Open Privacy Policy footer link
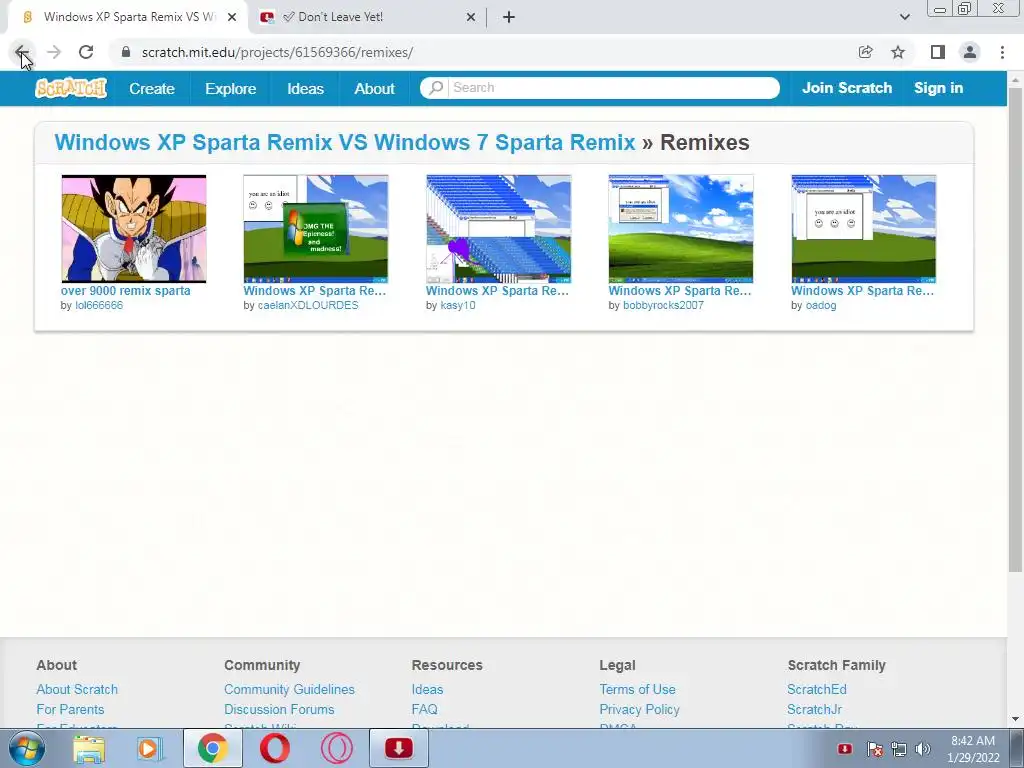The width and height of the screenshot is (1024, 768). (639, 709)
